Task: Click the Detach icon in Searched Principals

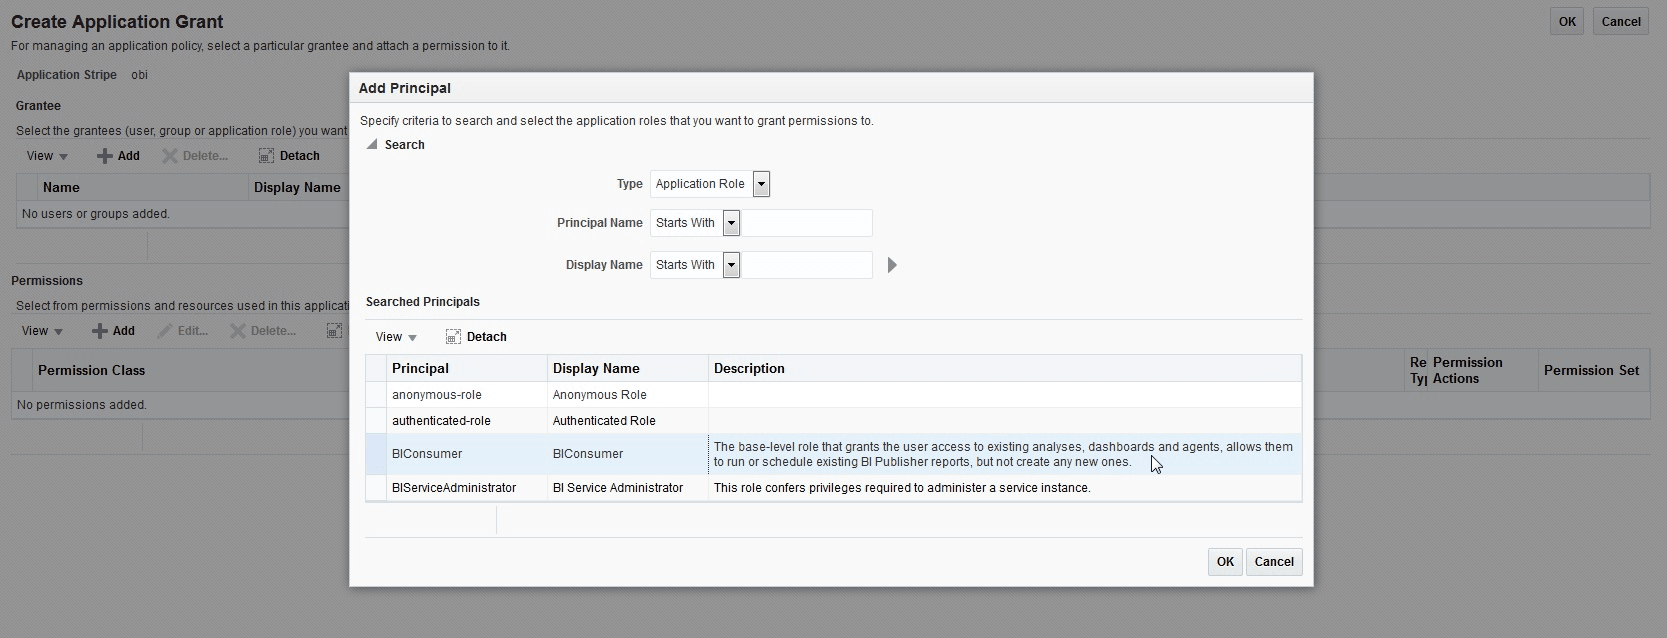Action: point(453,337)
